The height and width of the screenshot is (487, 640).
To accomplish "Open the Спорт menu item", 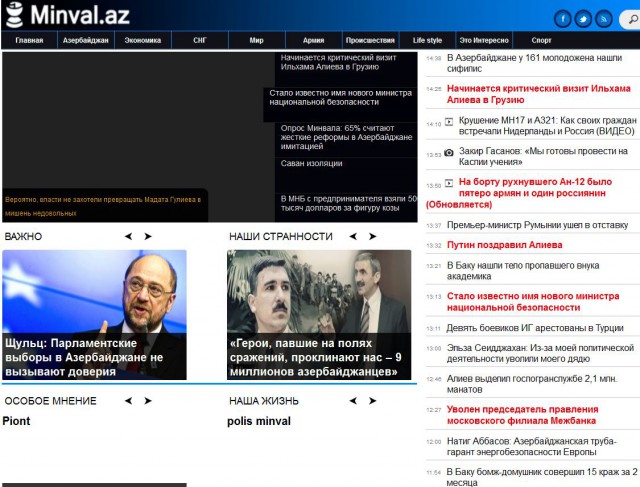I will click(541, 40).
